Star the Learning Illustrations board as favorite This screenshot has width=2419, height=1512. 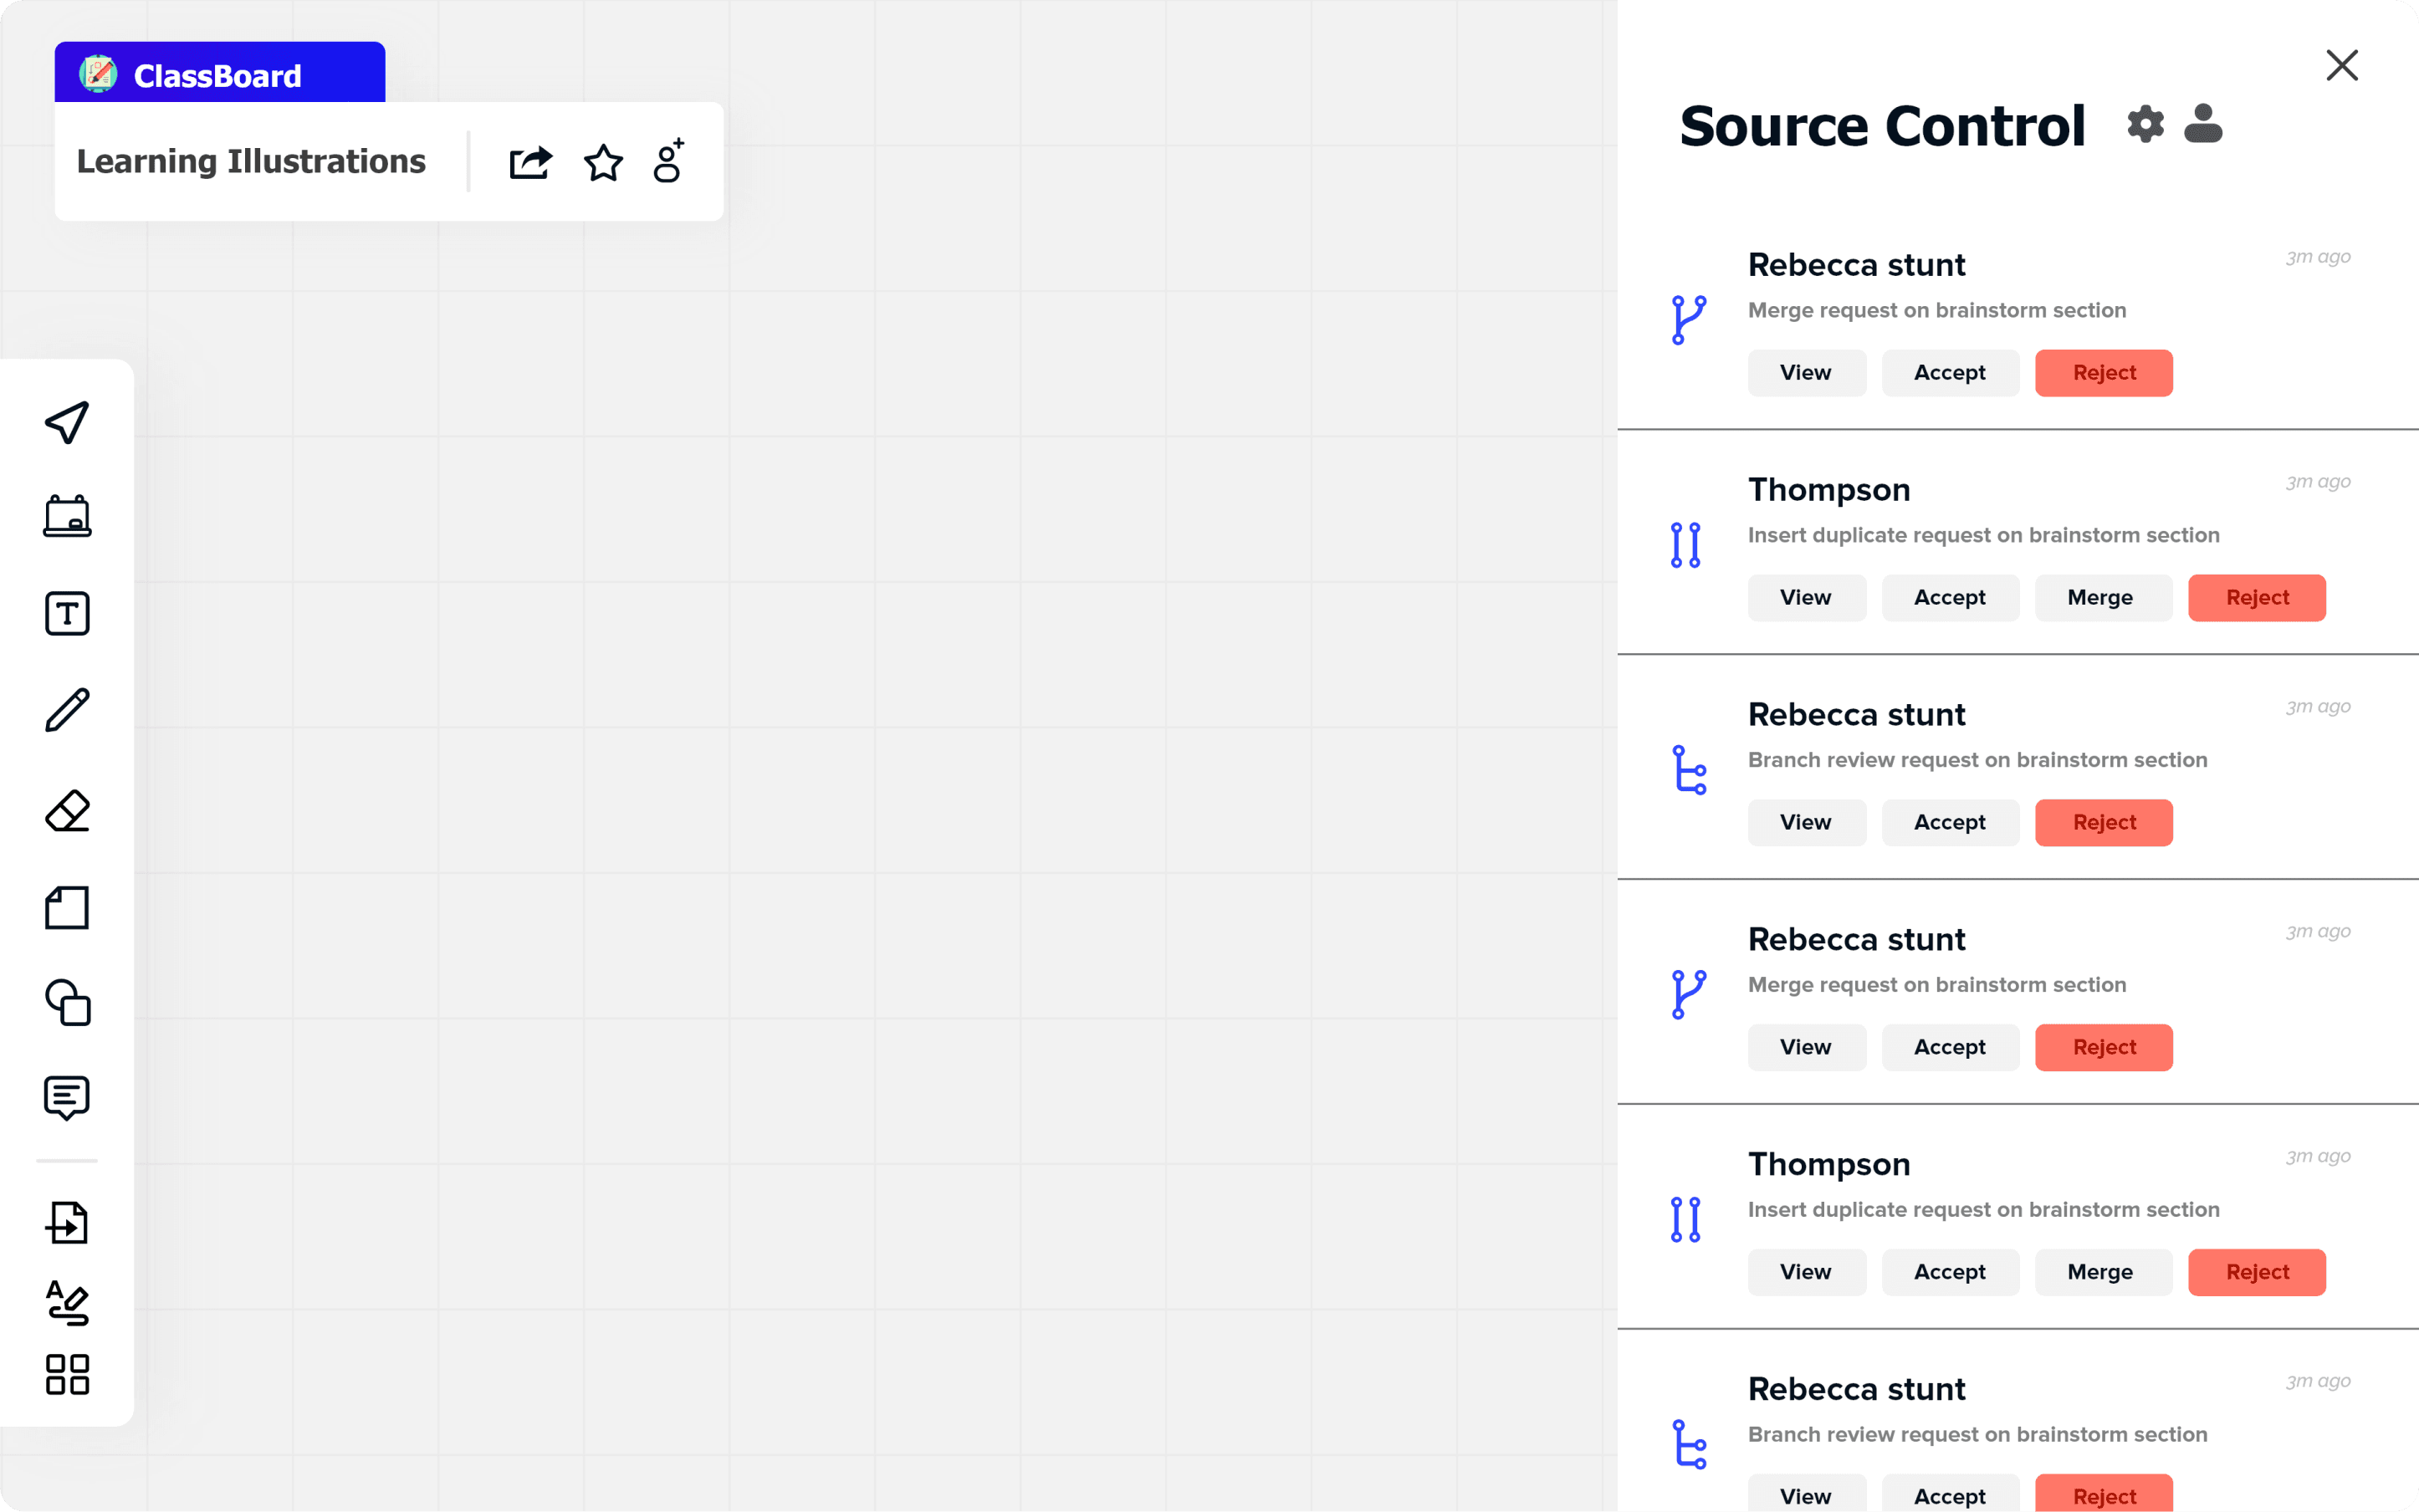click(603, 162)
